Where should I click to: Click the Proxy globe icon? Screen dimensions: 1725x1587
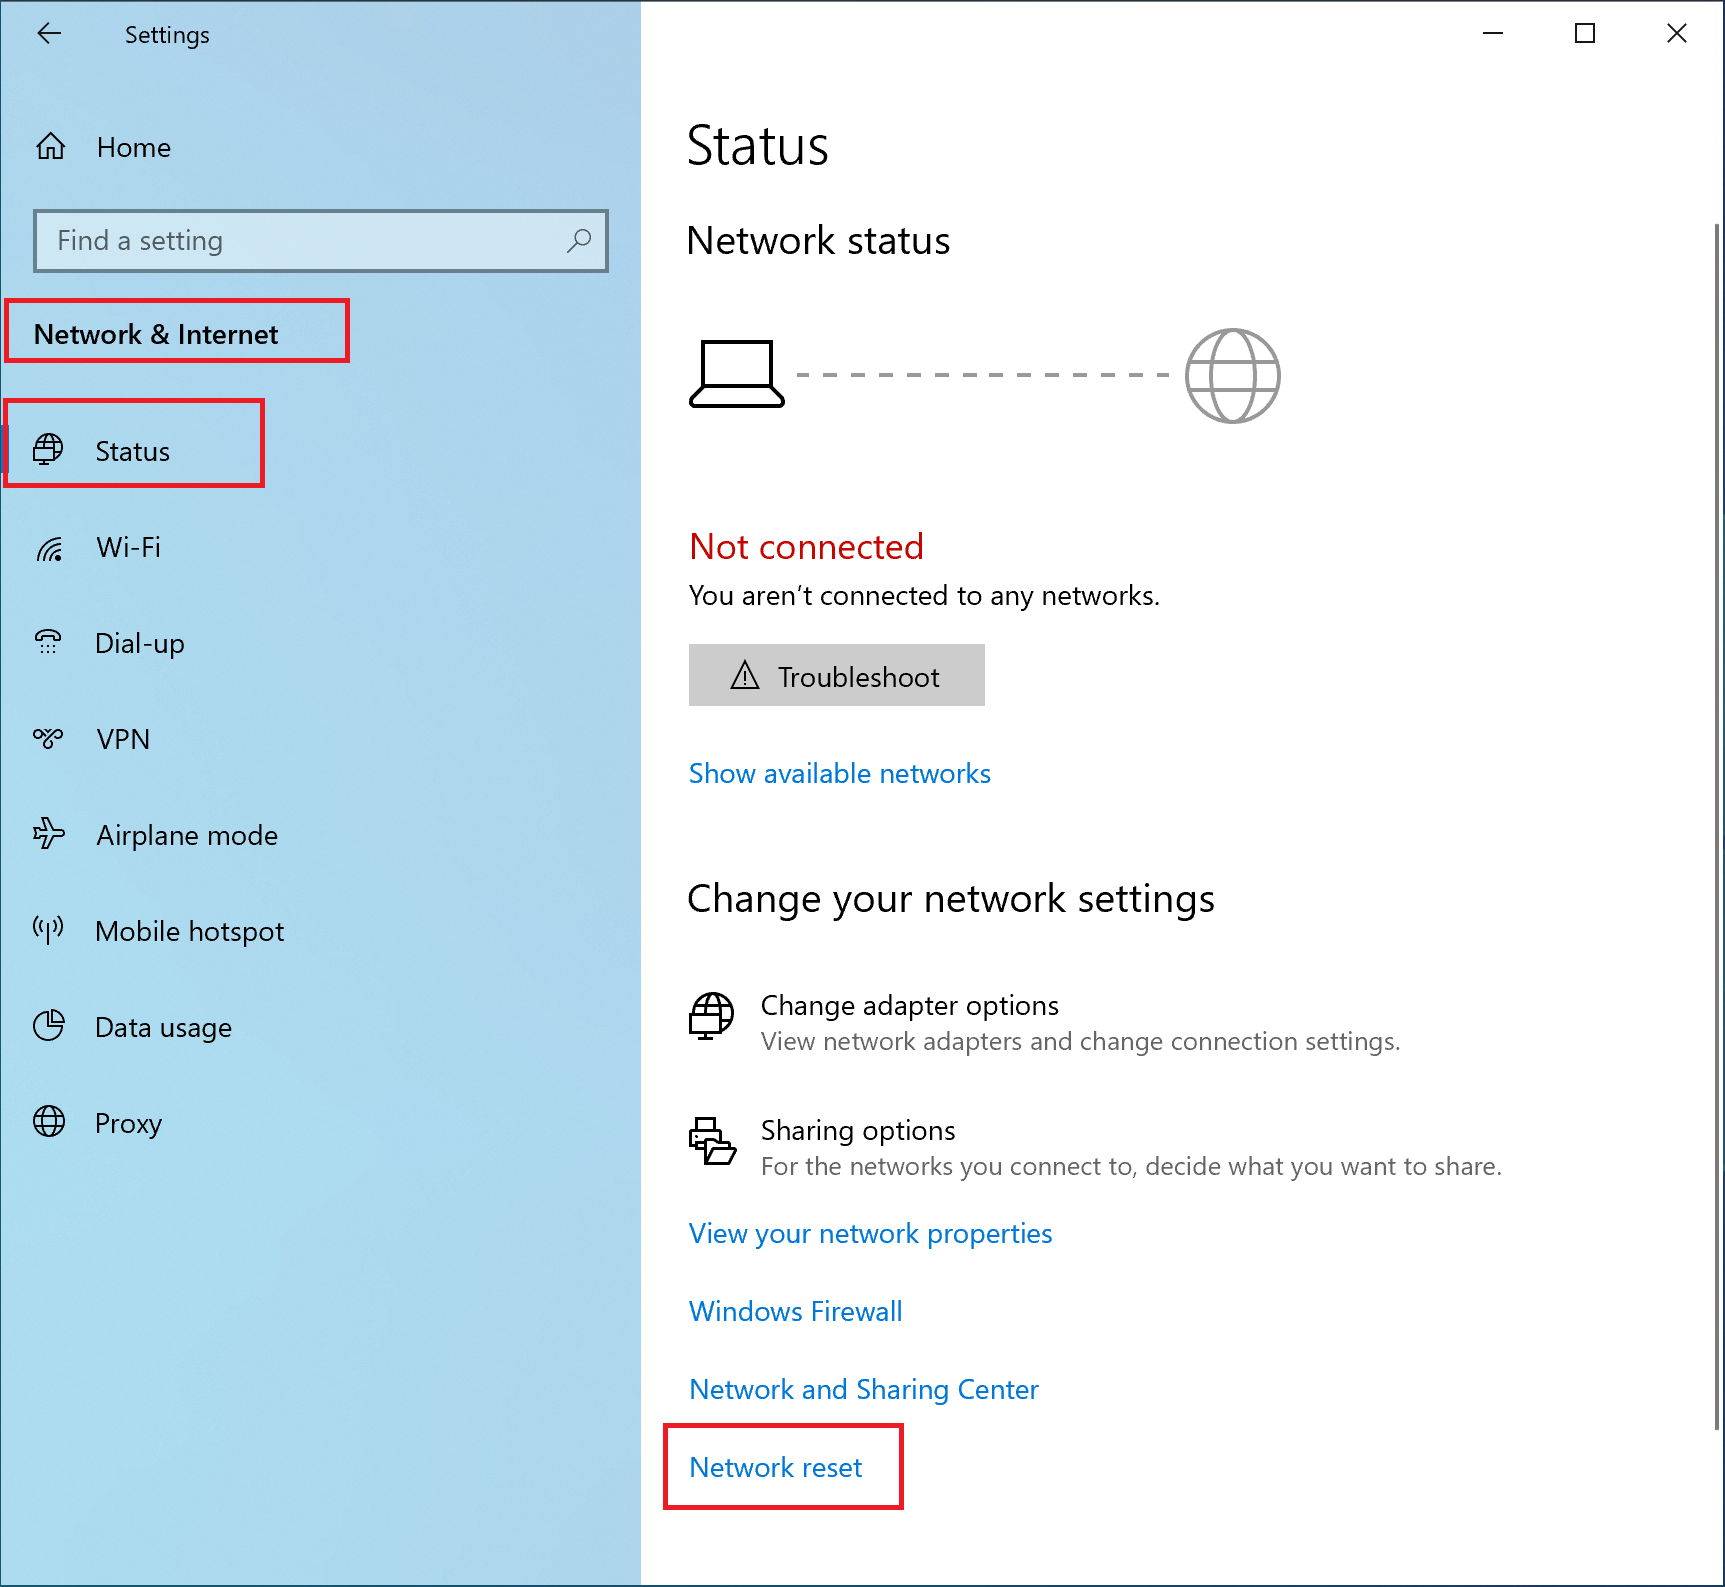[48, 1122]
